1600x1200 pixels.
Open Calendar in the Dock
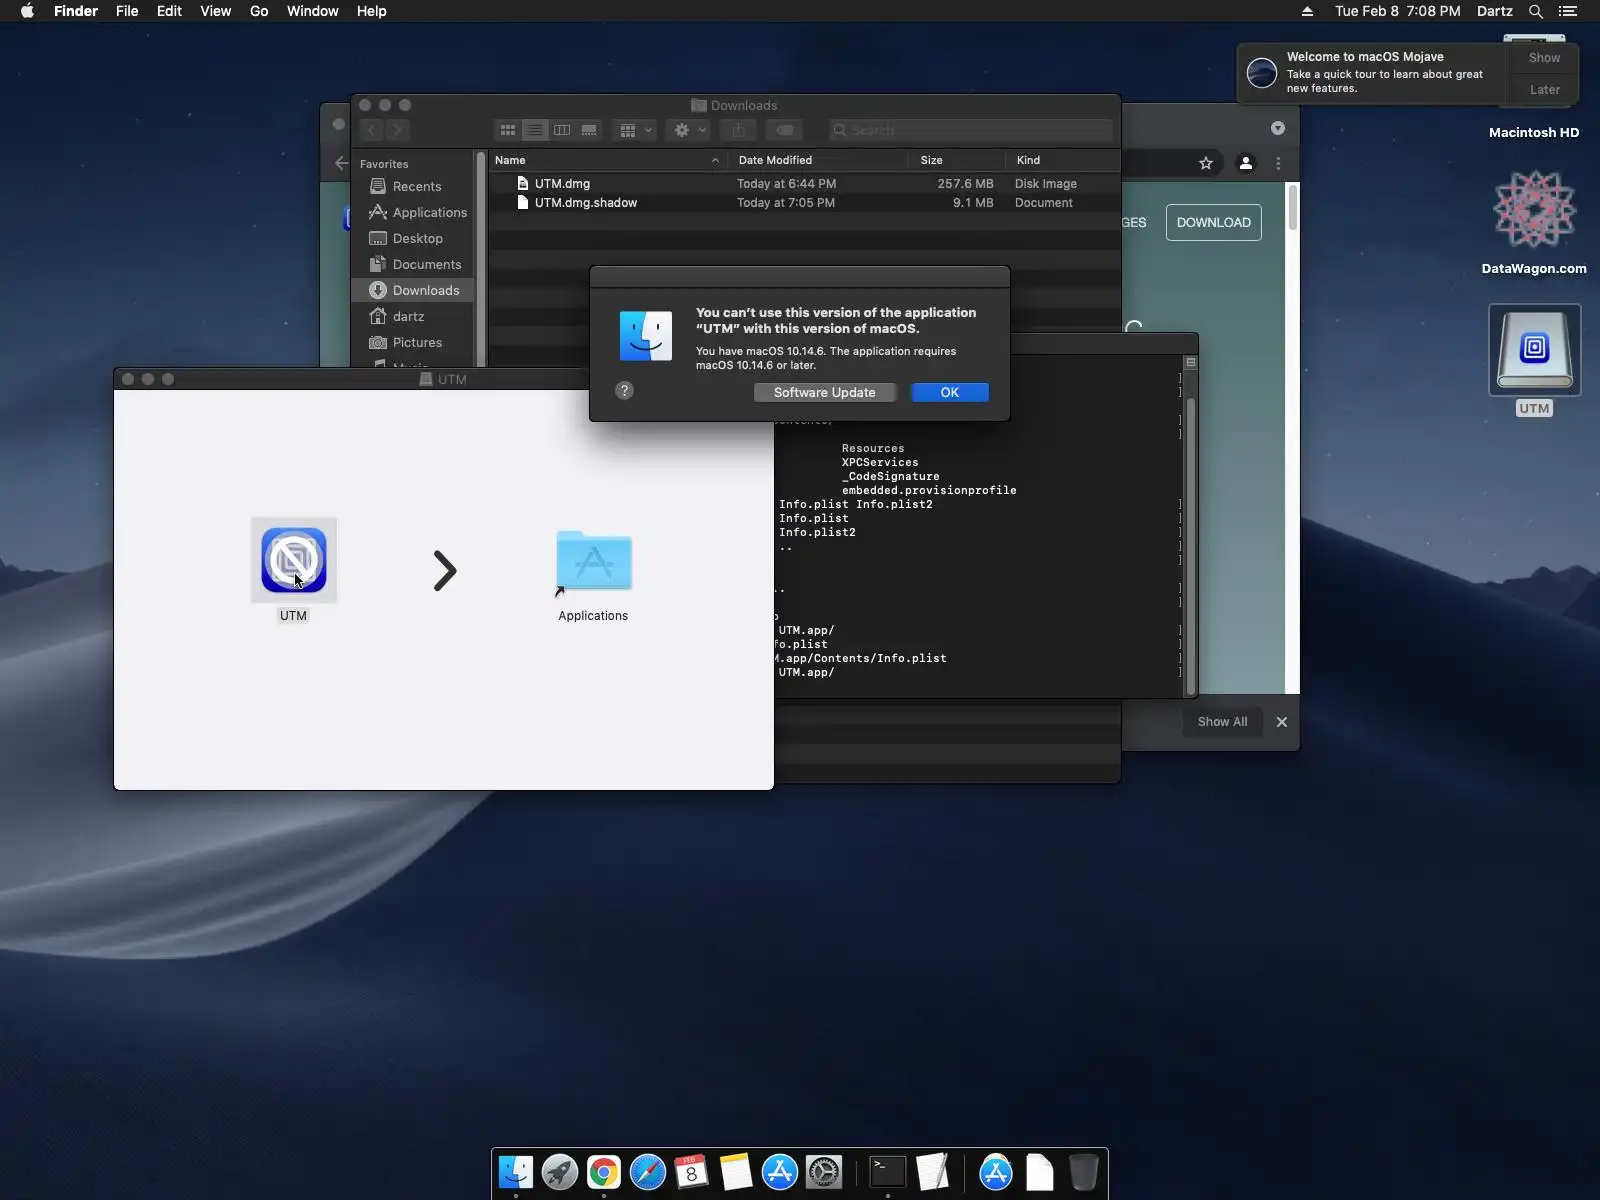pos(692,1172)
